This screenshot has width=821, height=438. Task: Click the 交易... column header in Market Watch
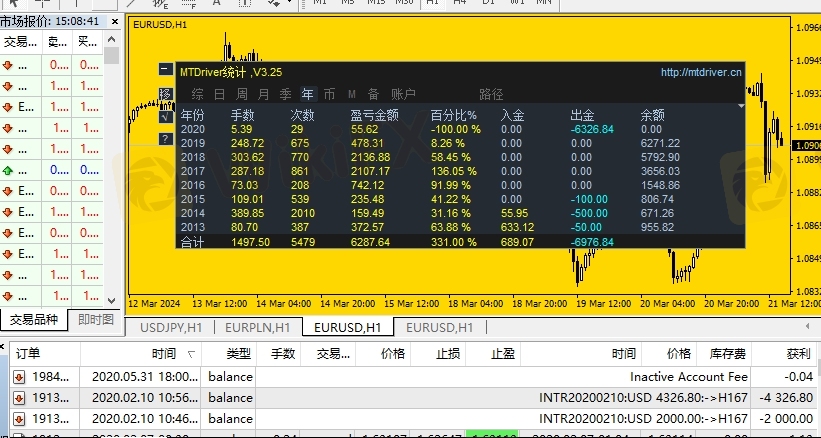click(21, 41)
